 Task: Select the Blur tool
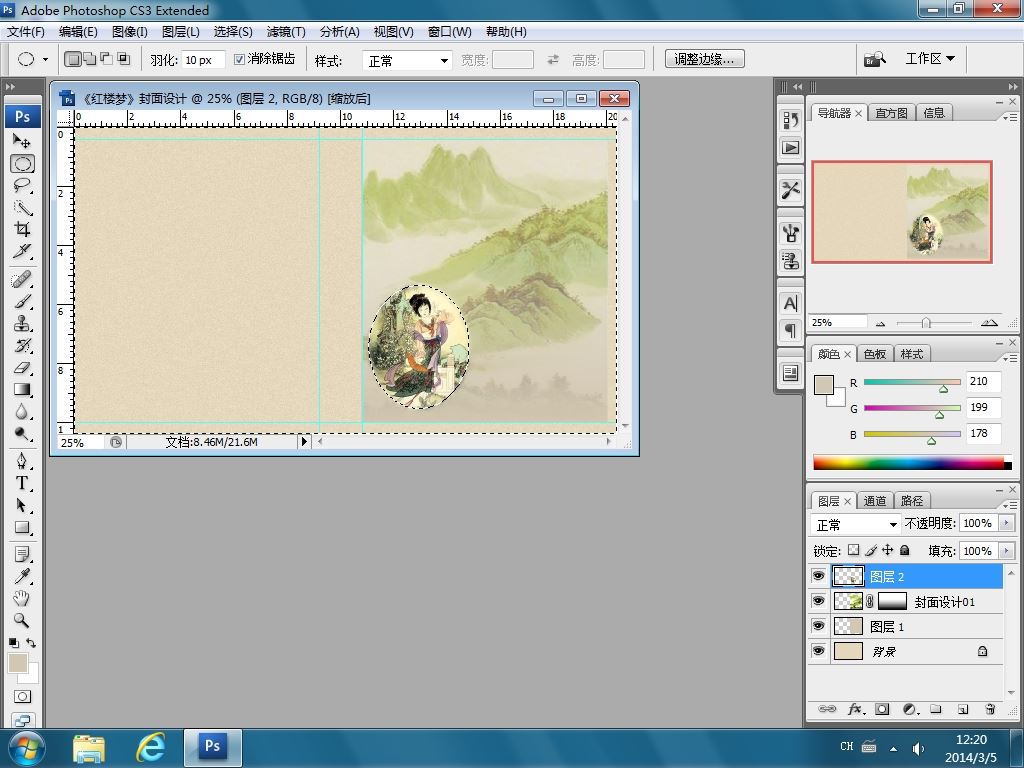(x=22, y=411)
